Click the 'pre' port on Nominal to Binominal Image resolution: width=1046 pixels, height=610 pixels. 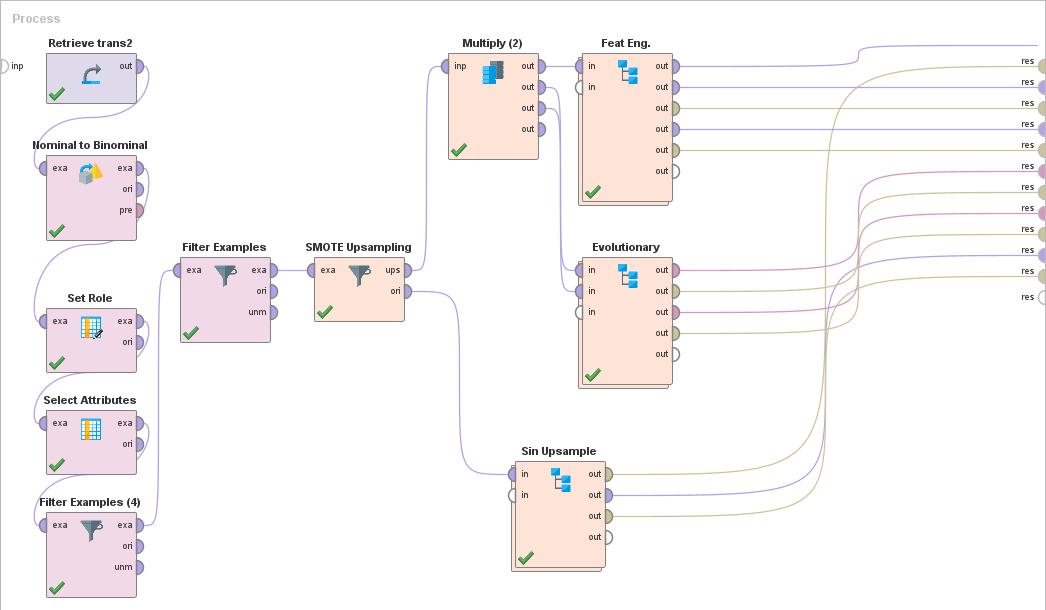coord(140,210)
